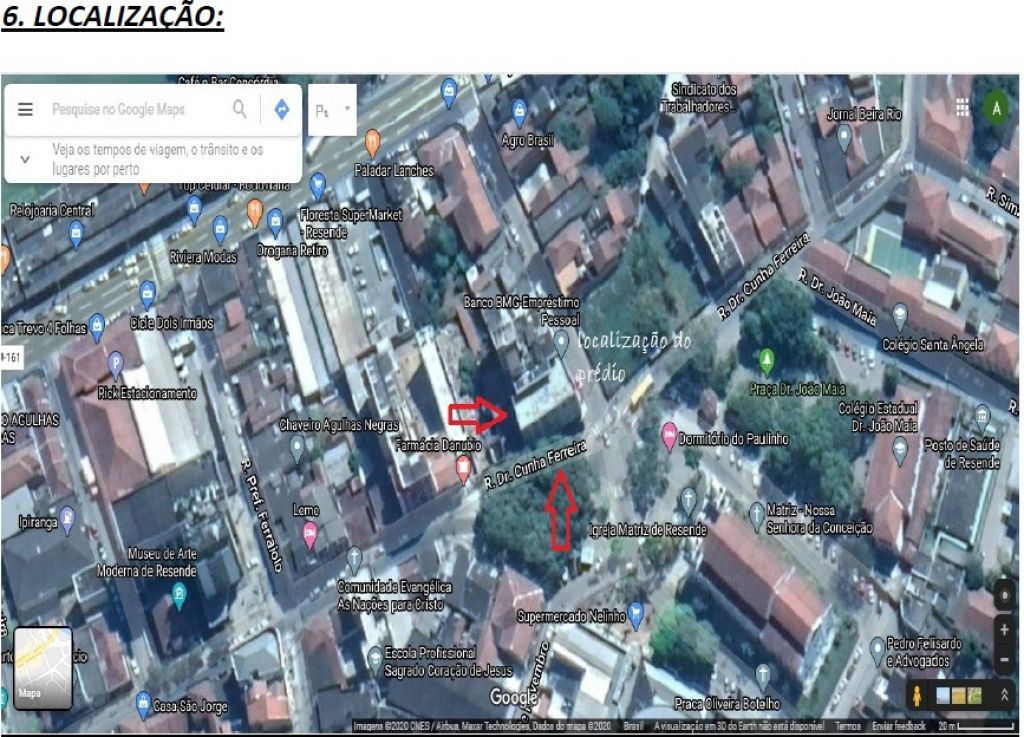Open the Pt language dropdown

pos(332,110)
